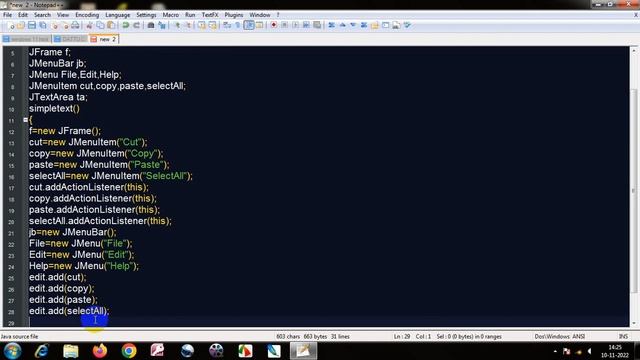640x360 pixels.
Task: Click Run Macro Multiple Times icon
Action: 306,25
